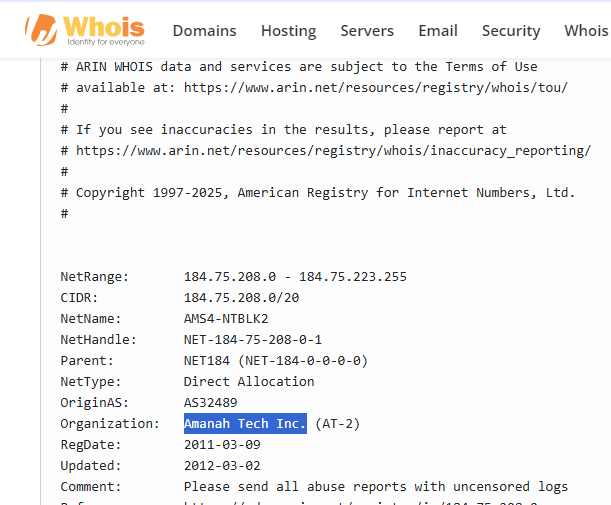Image resolution: width=611 pixels, height=505 pixels.
Task: Open the Servers menu
Action: point(367,31)
